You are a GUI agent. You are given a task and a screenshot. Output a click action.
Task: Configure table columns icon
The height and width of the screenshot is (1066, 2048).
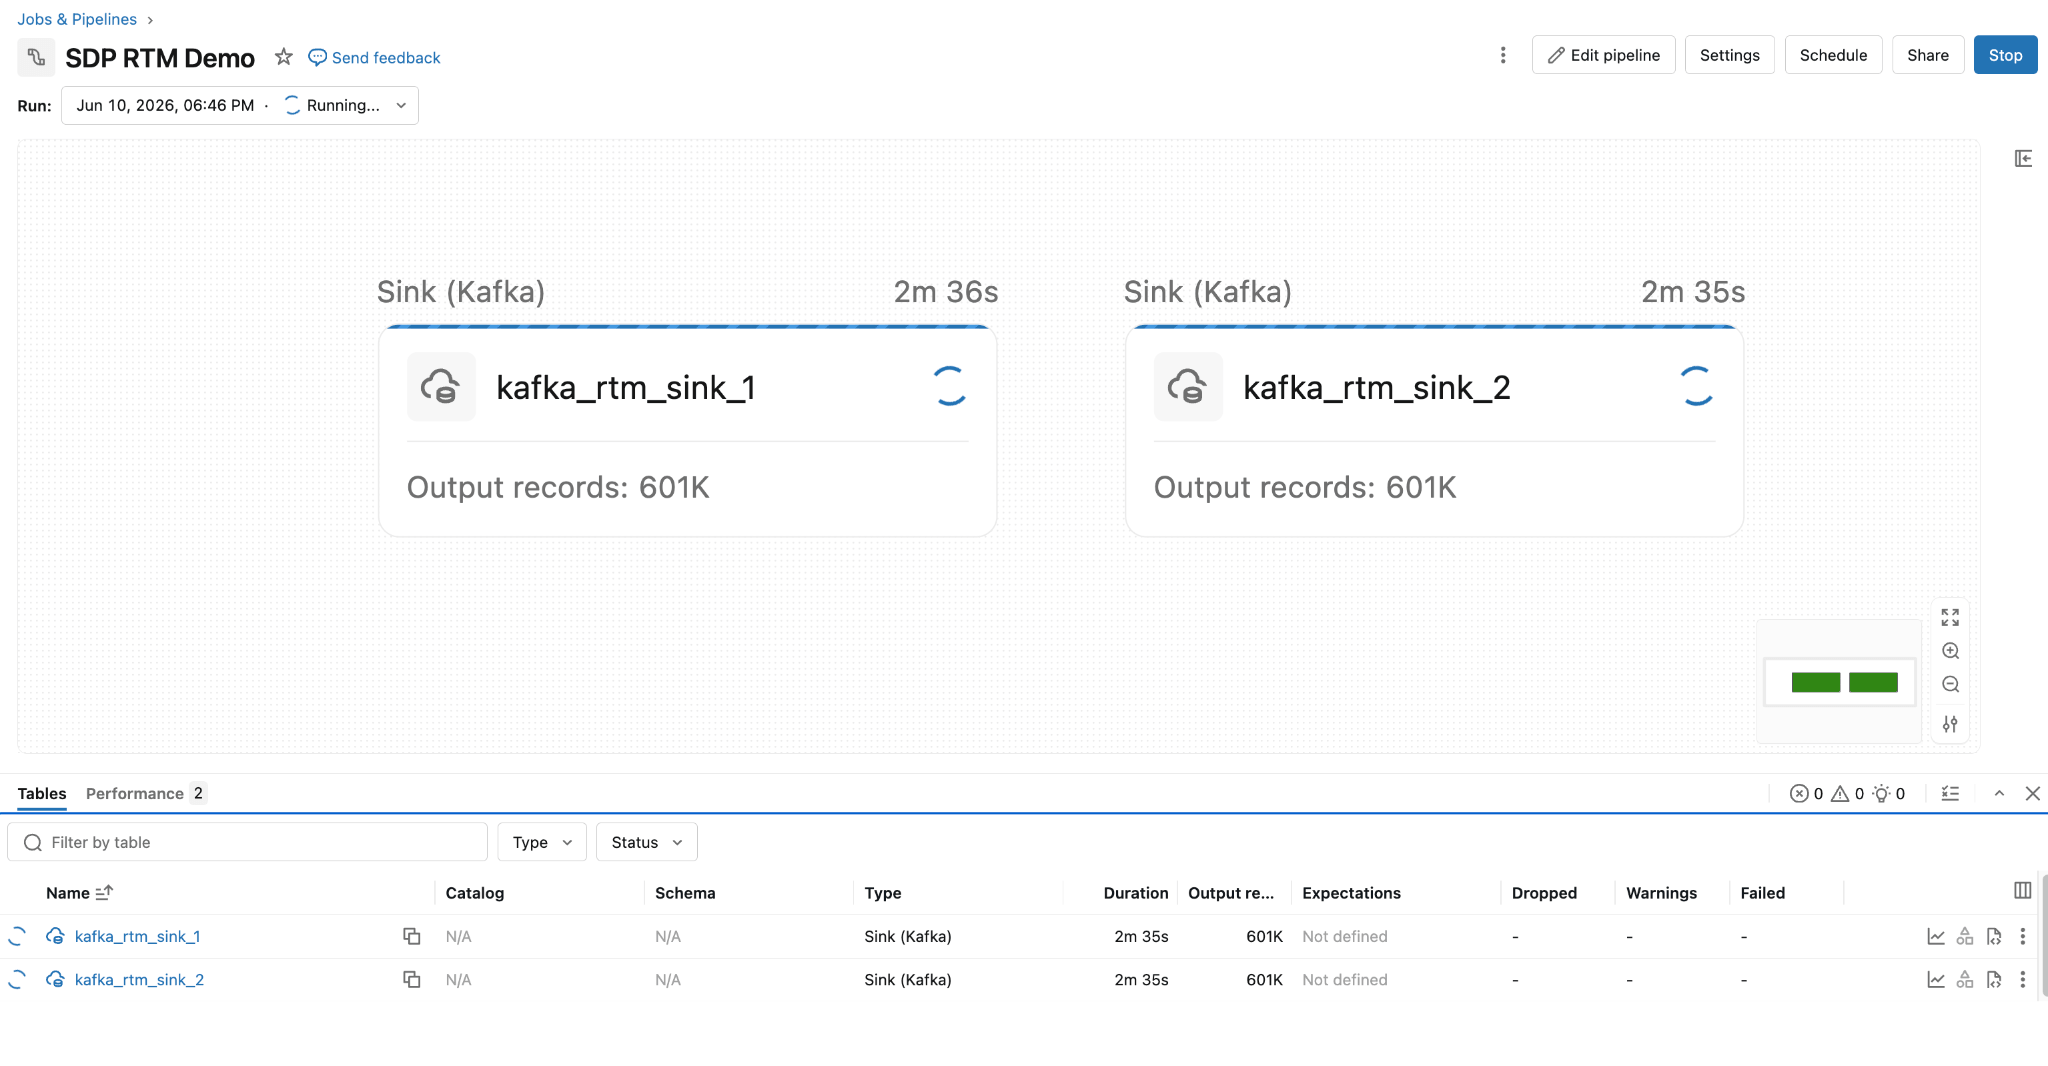click(x=2022, y=890)
